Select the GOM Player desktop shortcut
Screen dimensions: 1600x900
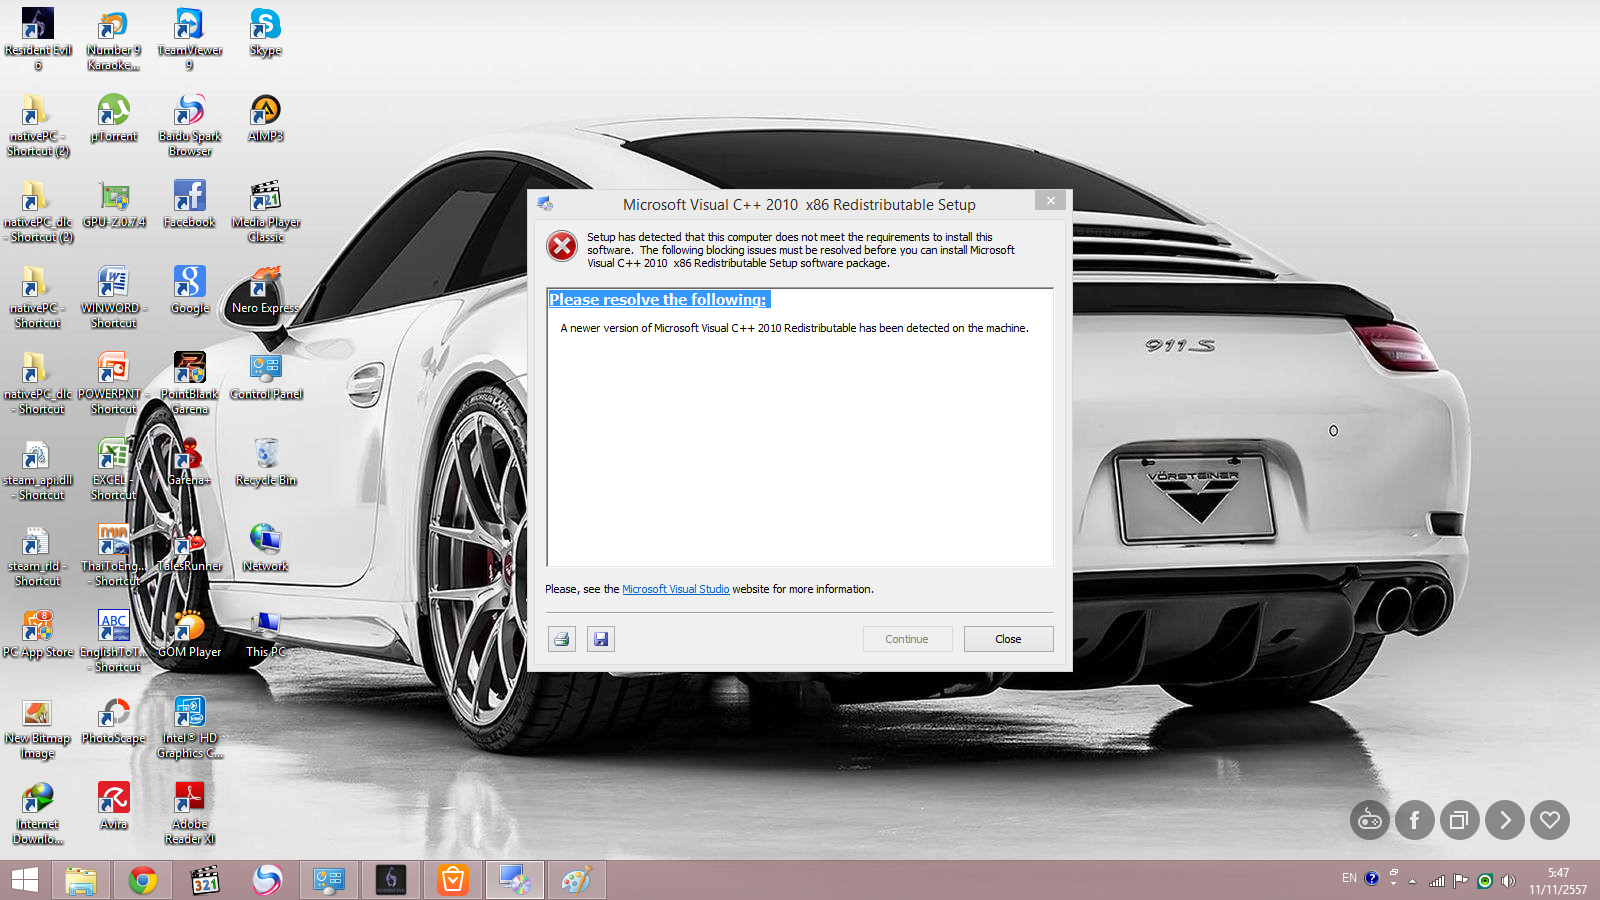189,633
